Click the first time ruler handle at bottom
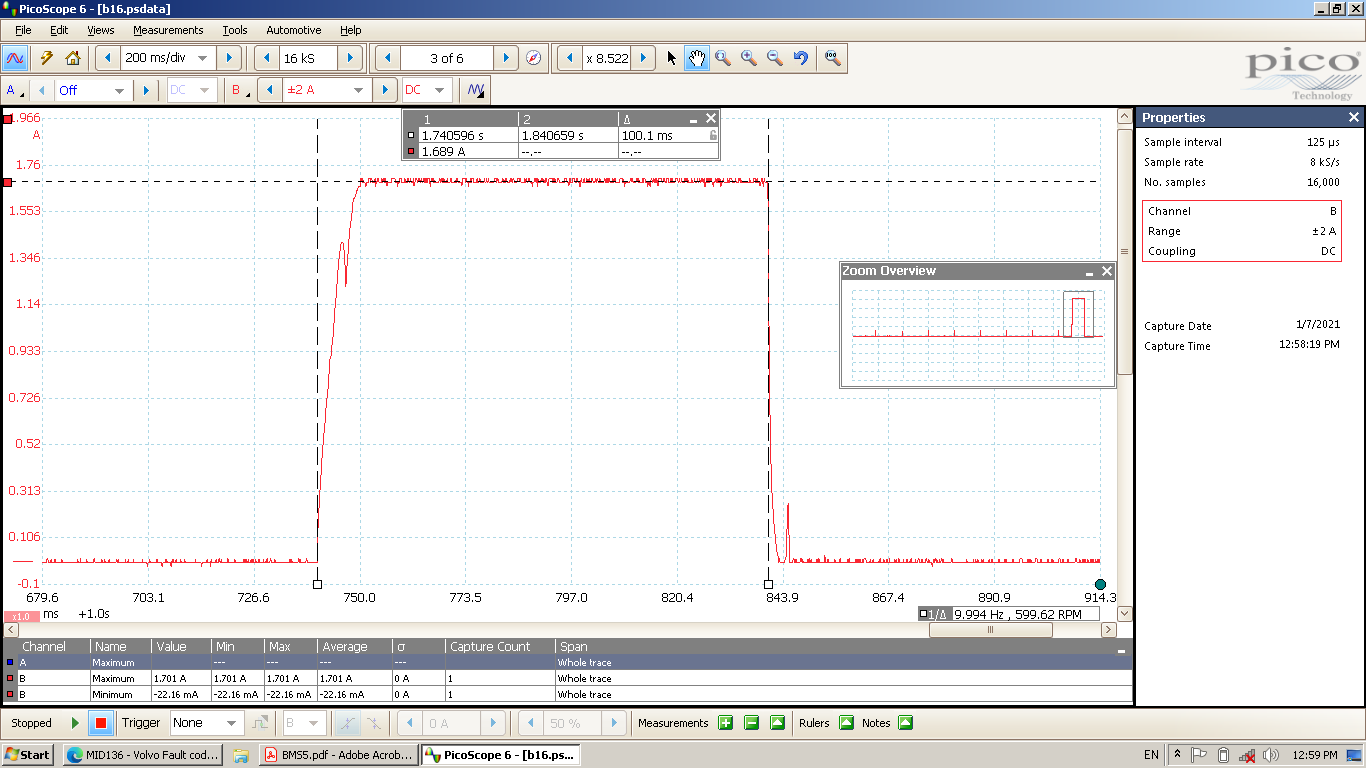Image resolution: width=1366 pixels, height=768 pixels. pyautogui.click(x=317, y=584)
